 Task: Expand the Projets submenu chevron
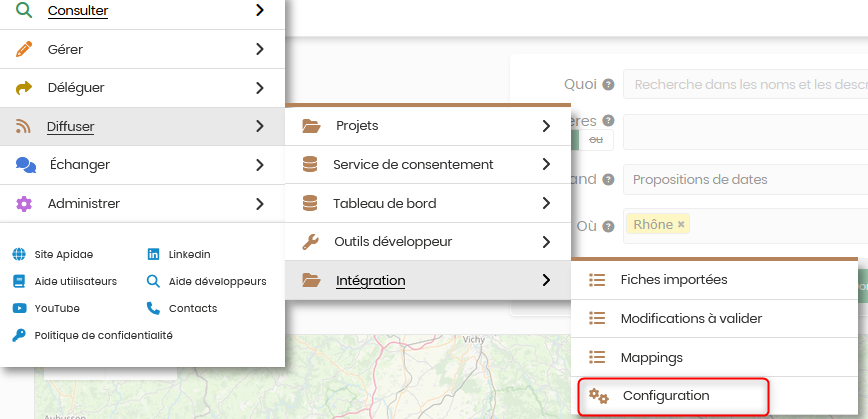[x=546, y=126]
